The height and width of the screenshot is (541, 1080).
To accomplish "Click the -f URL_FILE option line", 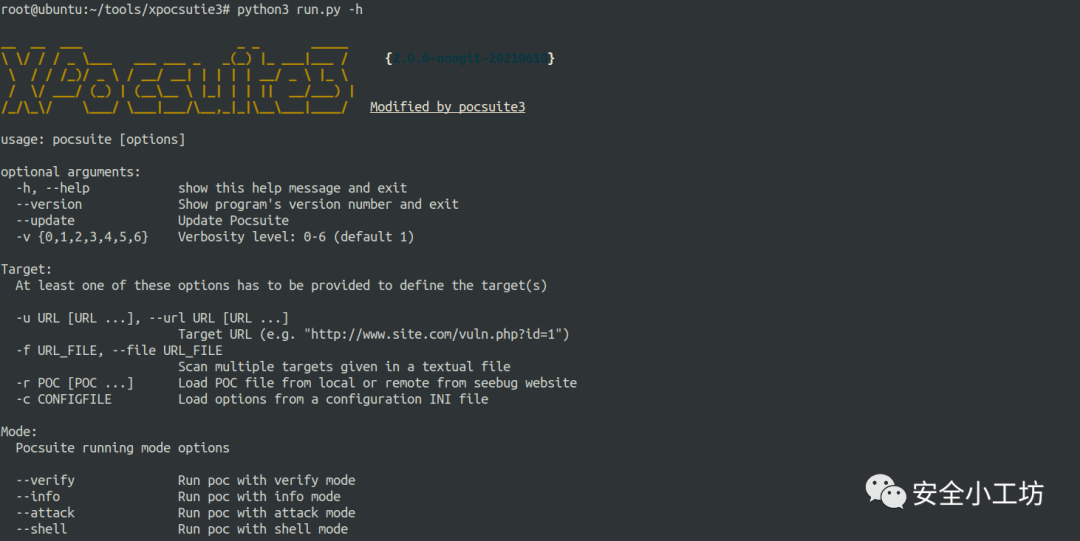I will tap(119, 350).
